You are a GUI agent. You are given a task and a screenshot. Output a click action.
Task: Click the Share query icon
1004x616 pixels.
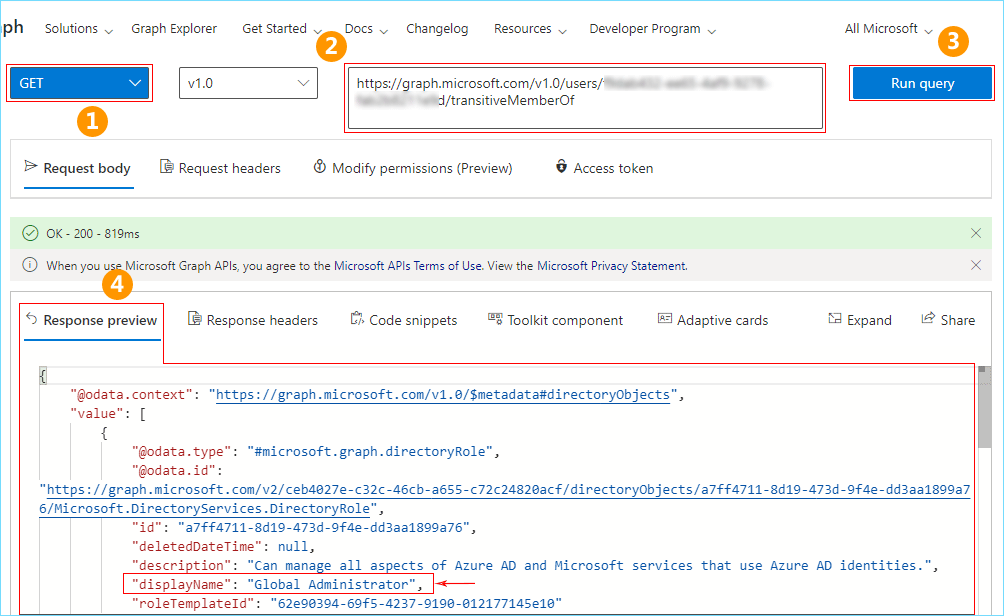[928, 319]
